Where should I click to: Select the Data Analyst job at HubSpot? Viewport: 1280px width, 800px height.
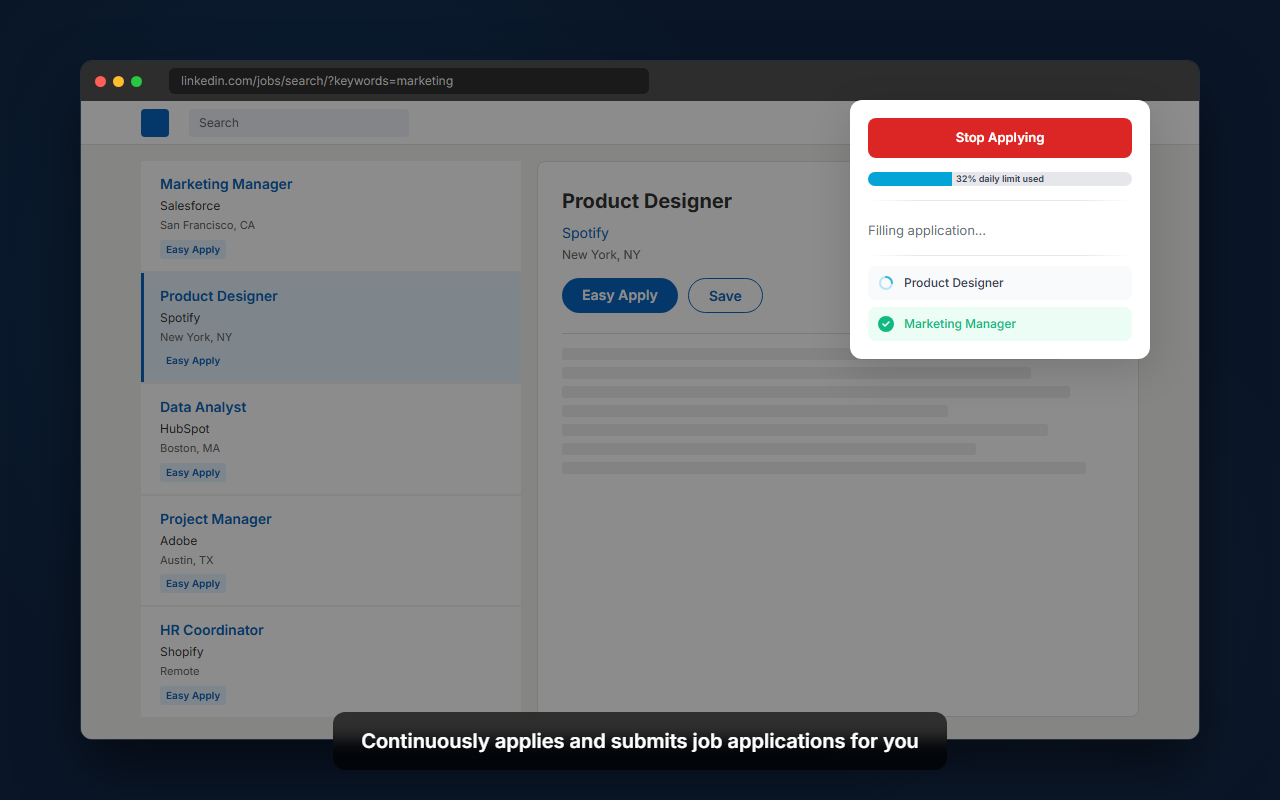coord(203,407)
